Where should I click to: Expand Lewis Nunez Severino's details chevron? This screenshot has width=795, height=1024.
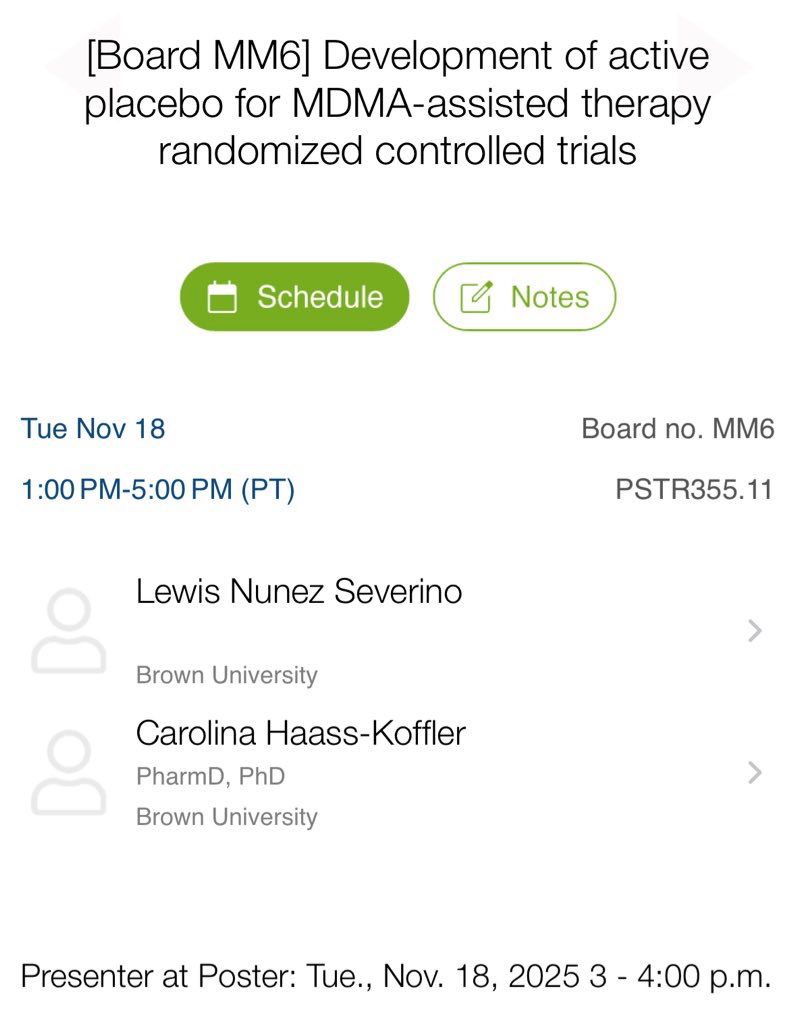[x=755, y=631]
